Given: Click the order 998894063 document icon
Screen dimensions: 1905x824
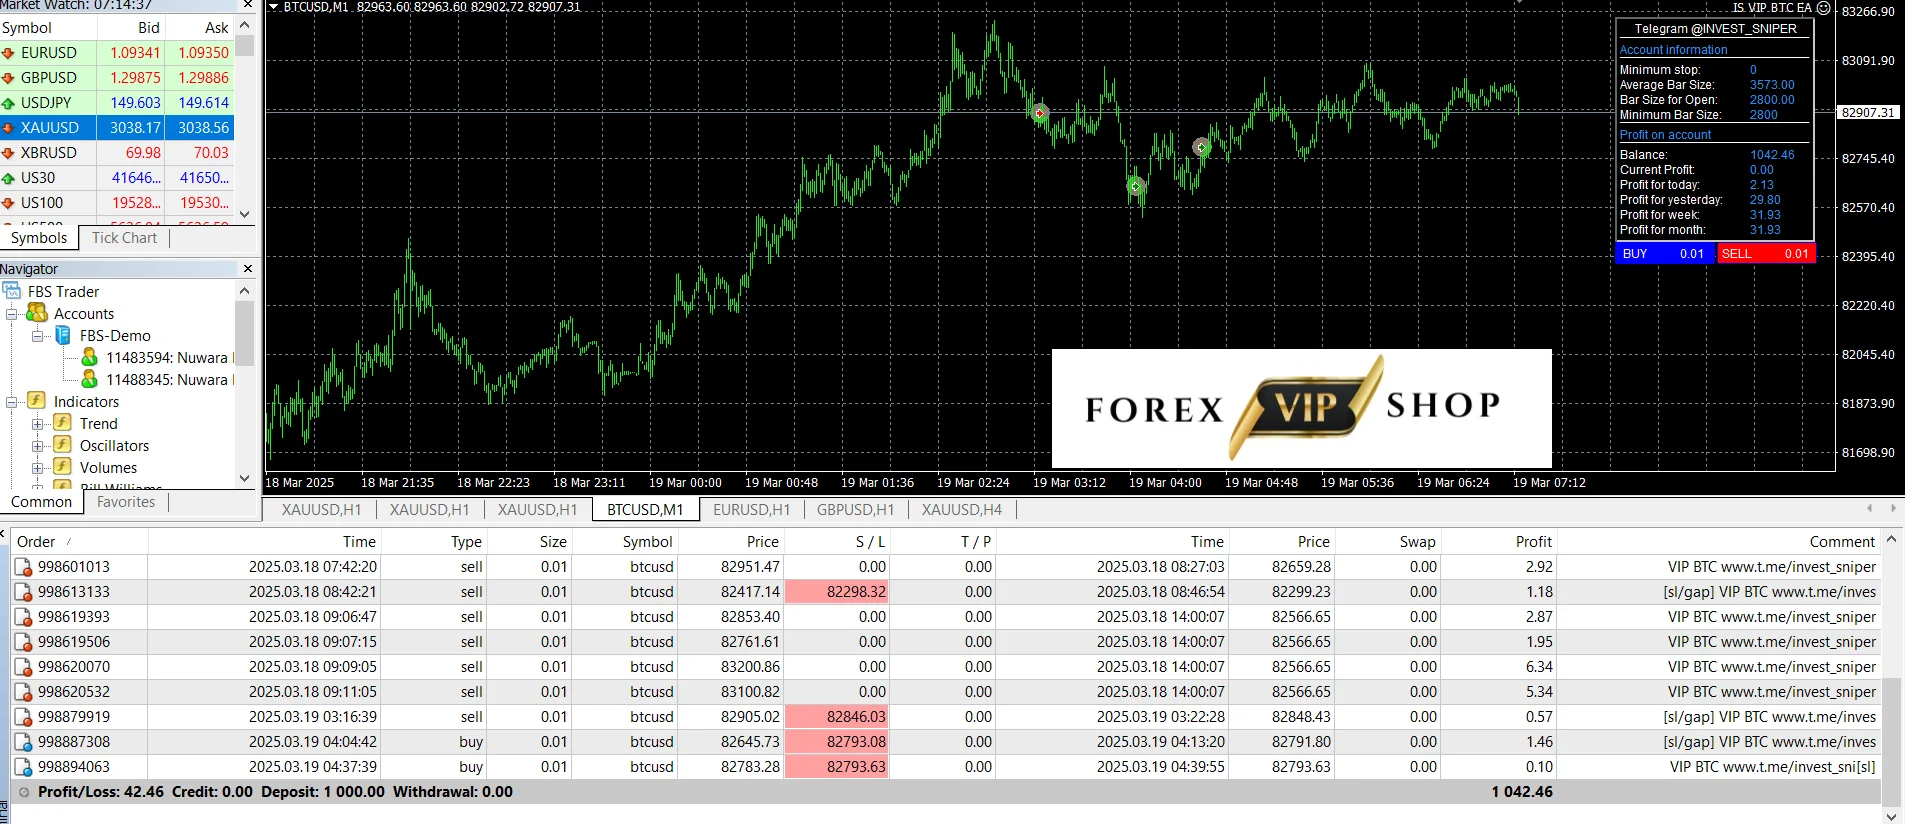Looking at the screenshot, I should click(x=23, y=767).
